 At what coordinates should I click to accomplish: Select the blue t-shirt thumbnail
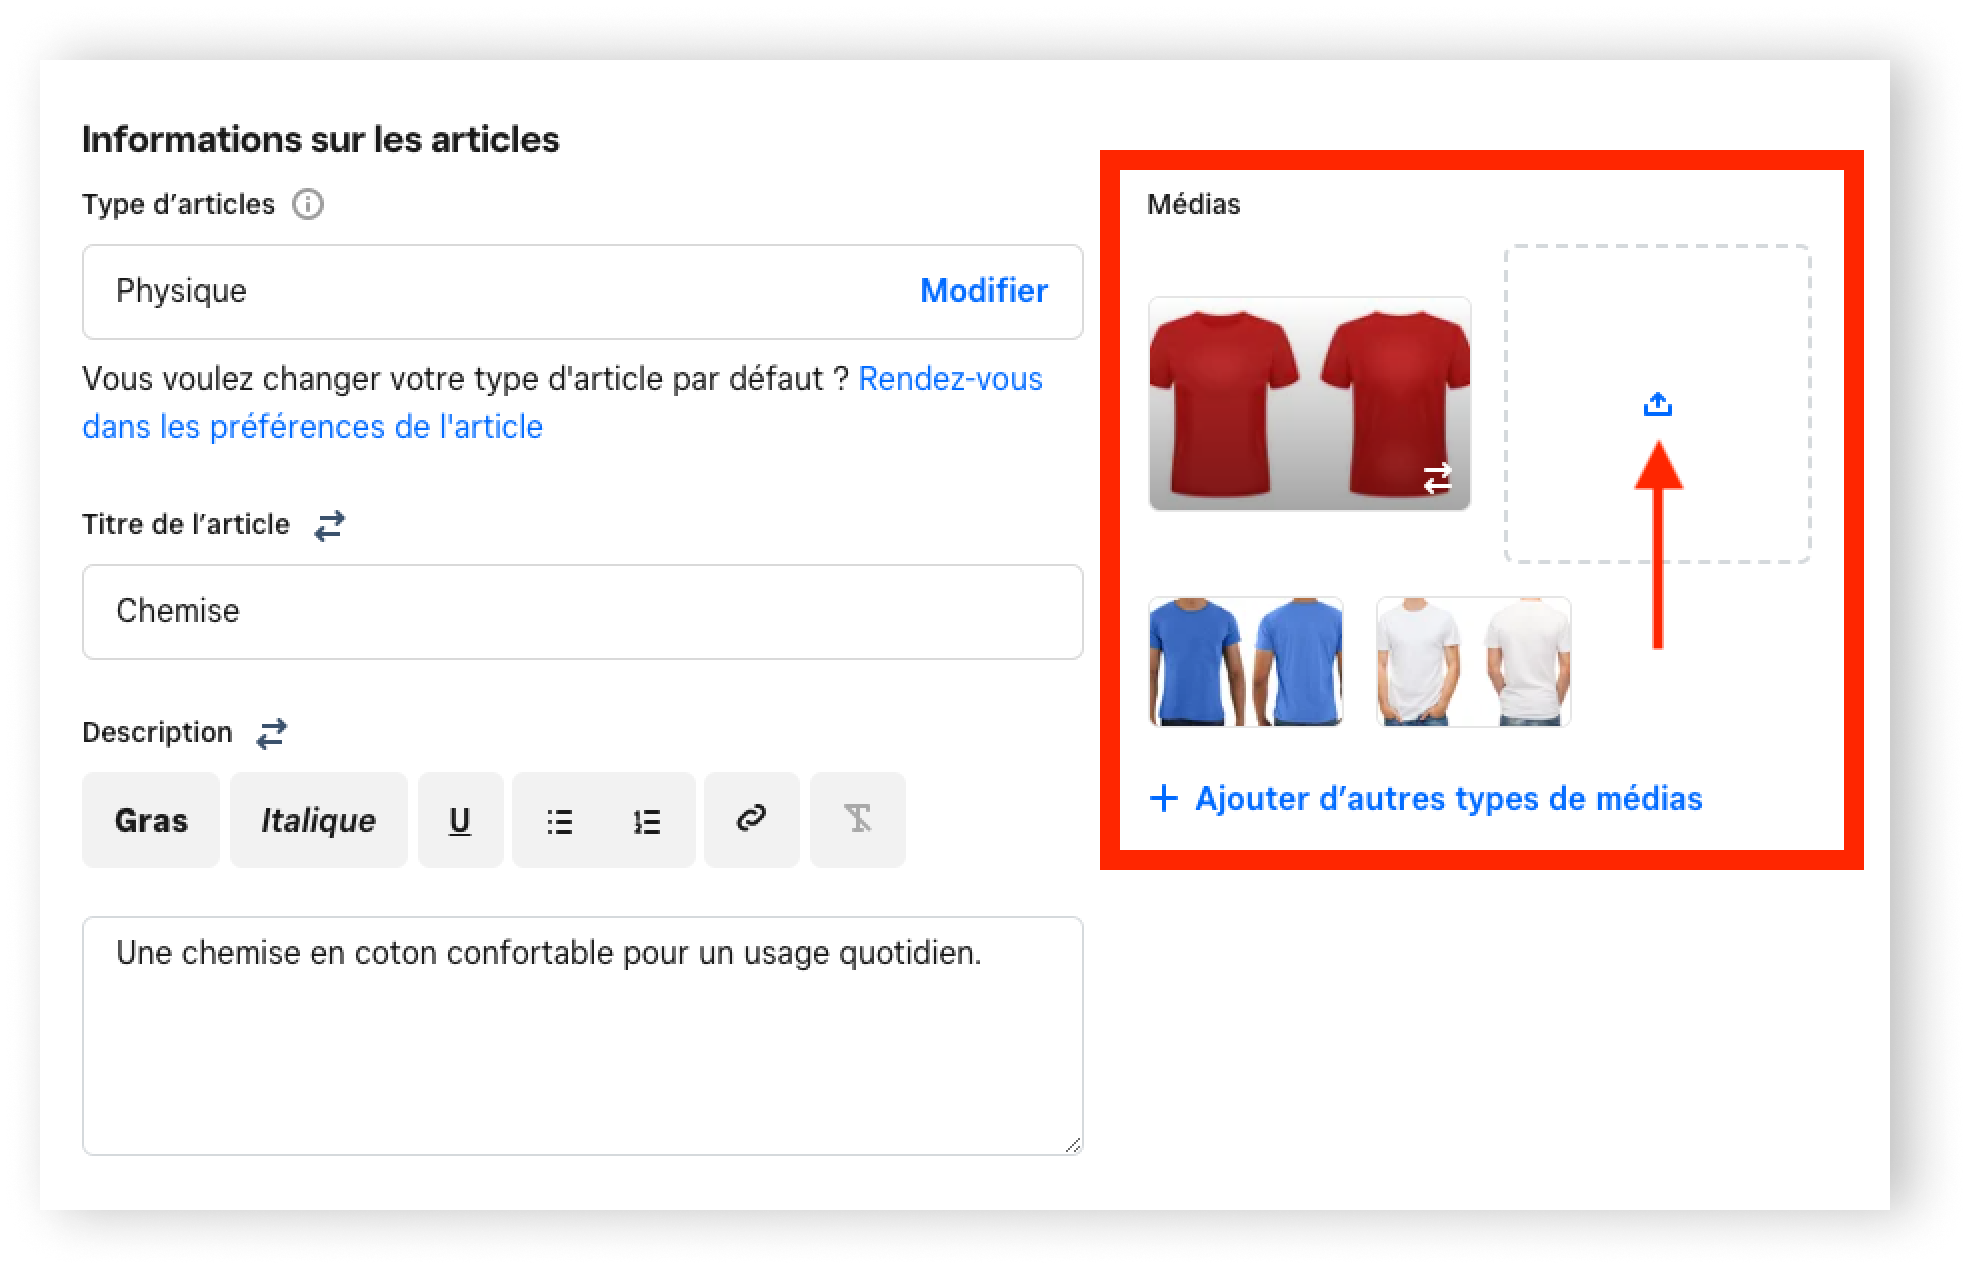point(1245,661)
